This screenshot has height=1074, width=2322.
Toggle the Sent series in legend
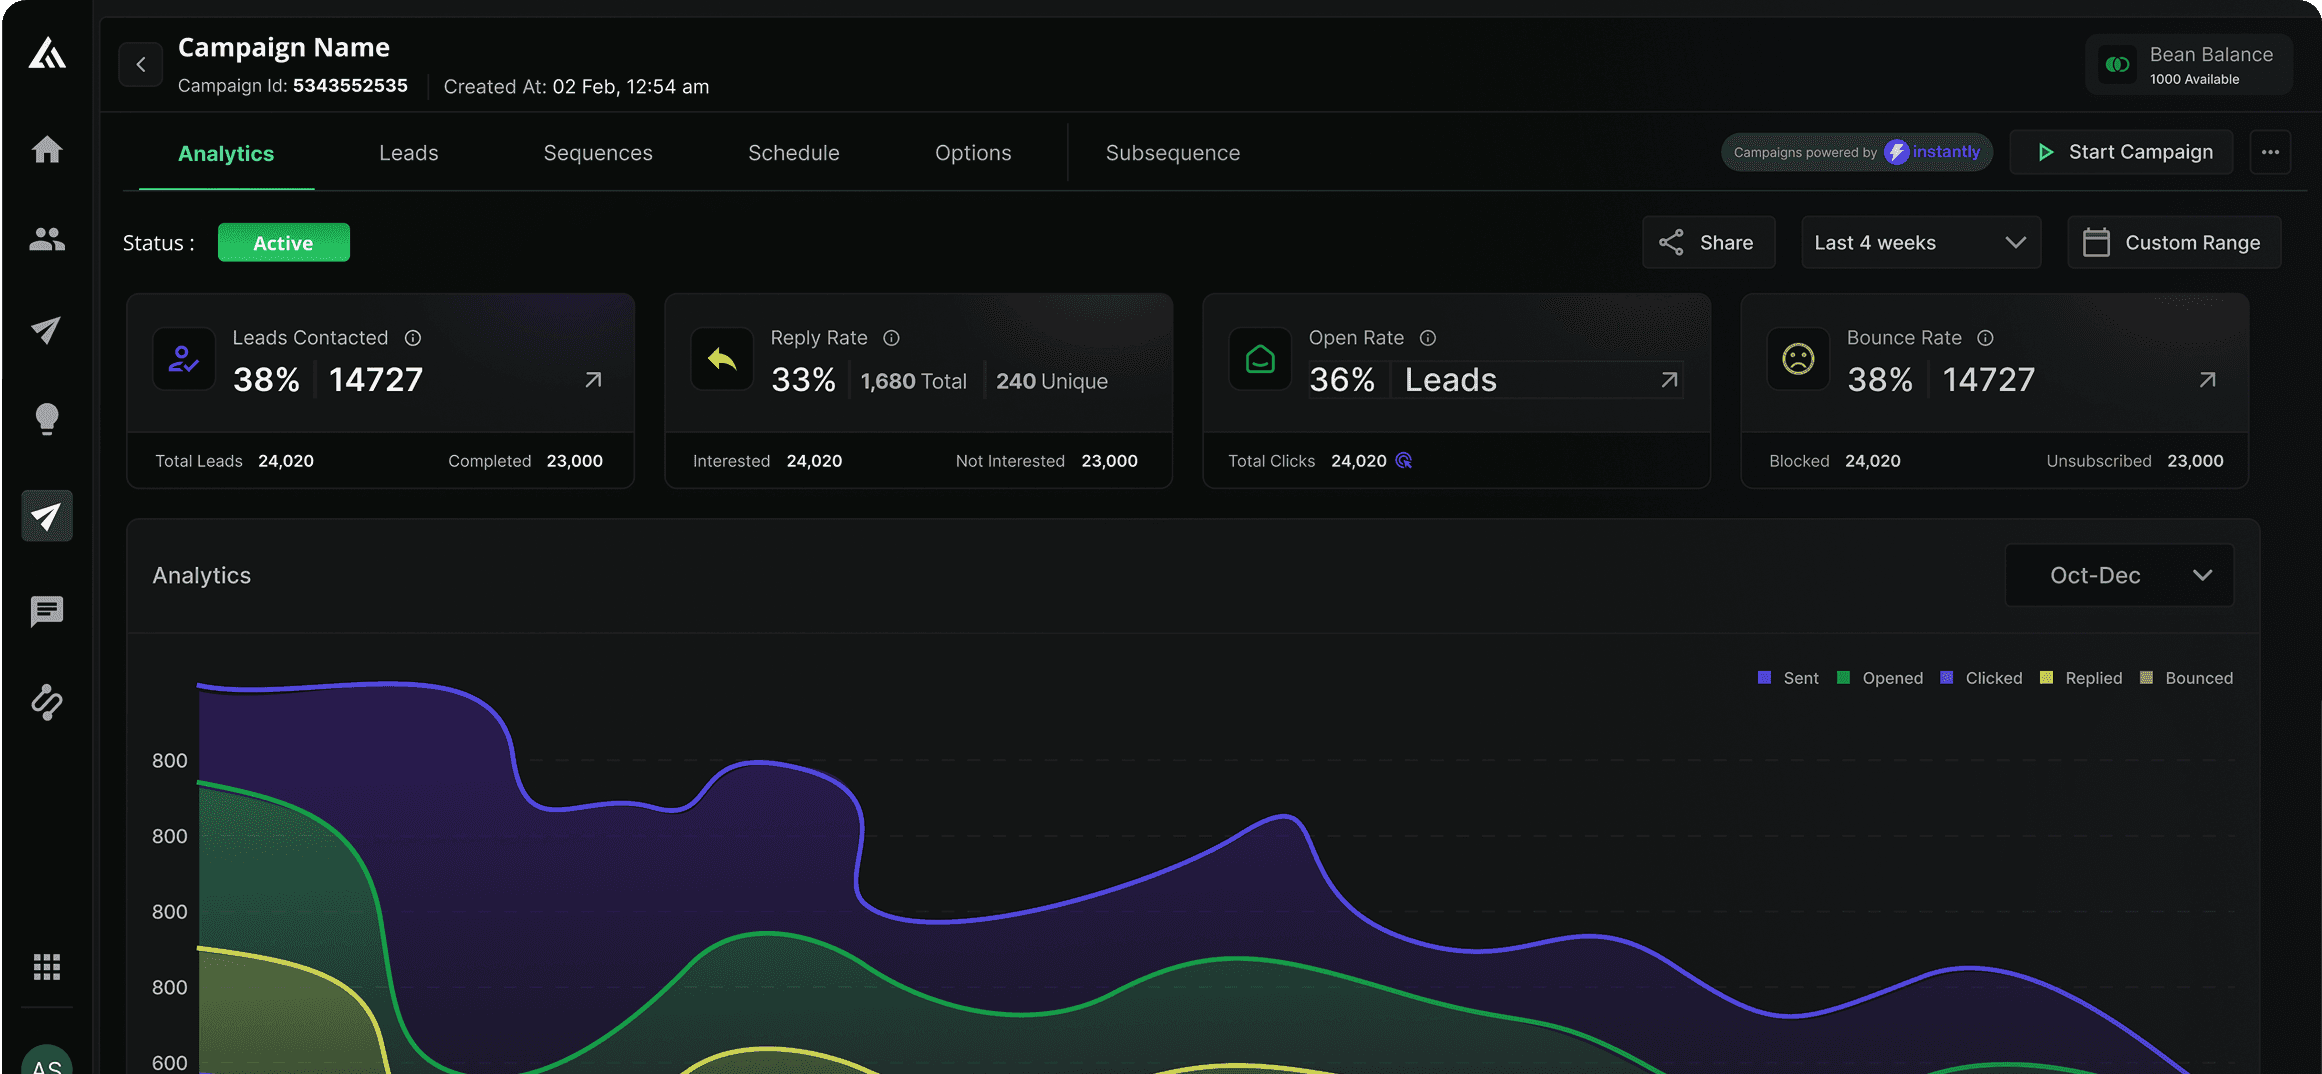click(1789, 678)
